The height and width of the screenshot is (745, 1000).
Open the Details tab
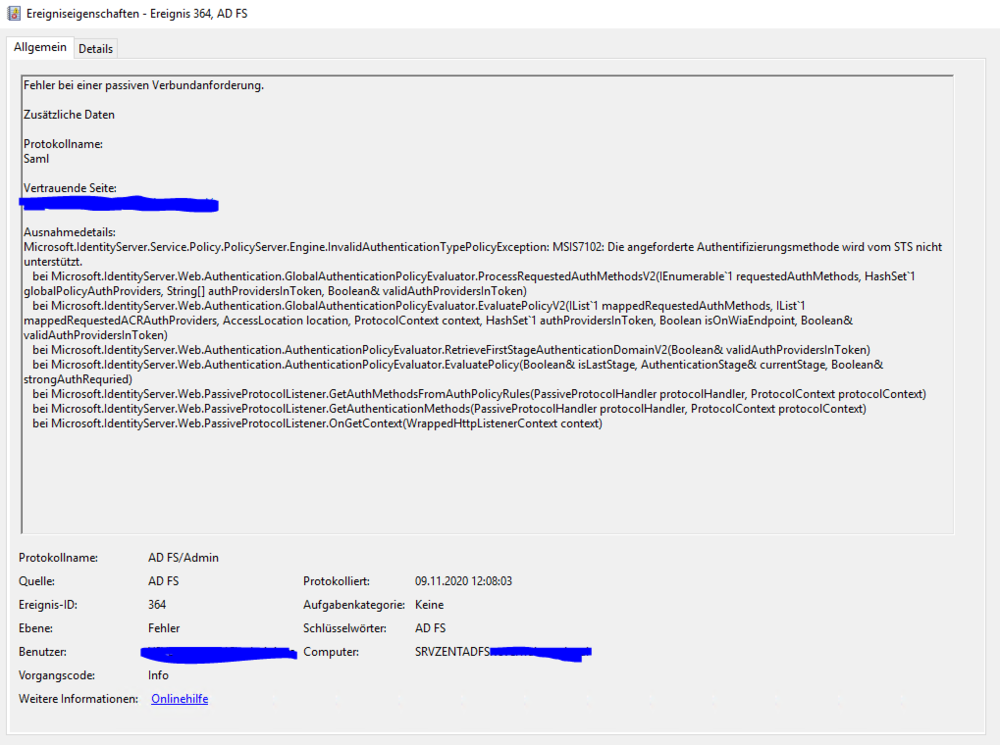click(96, 48)
